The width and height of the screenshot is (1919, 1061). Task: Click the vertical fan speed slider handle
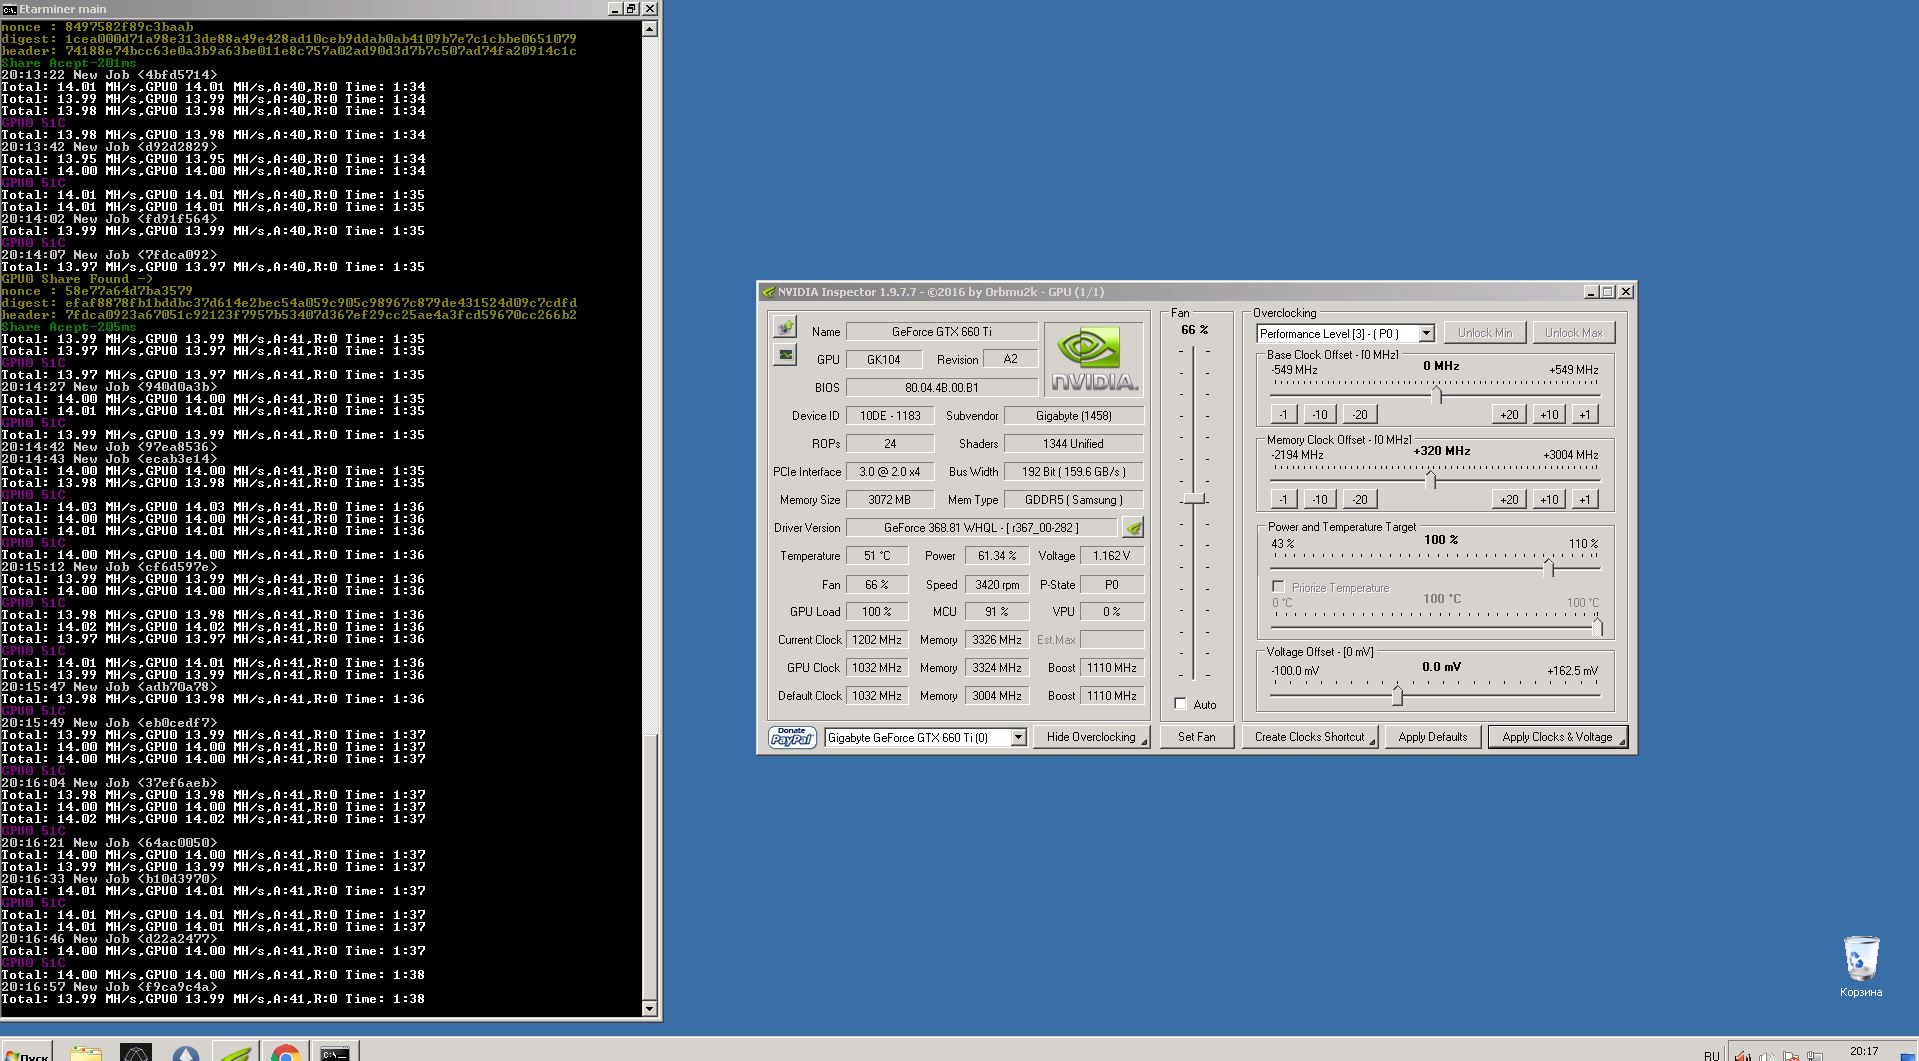point(1194,498)
